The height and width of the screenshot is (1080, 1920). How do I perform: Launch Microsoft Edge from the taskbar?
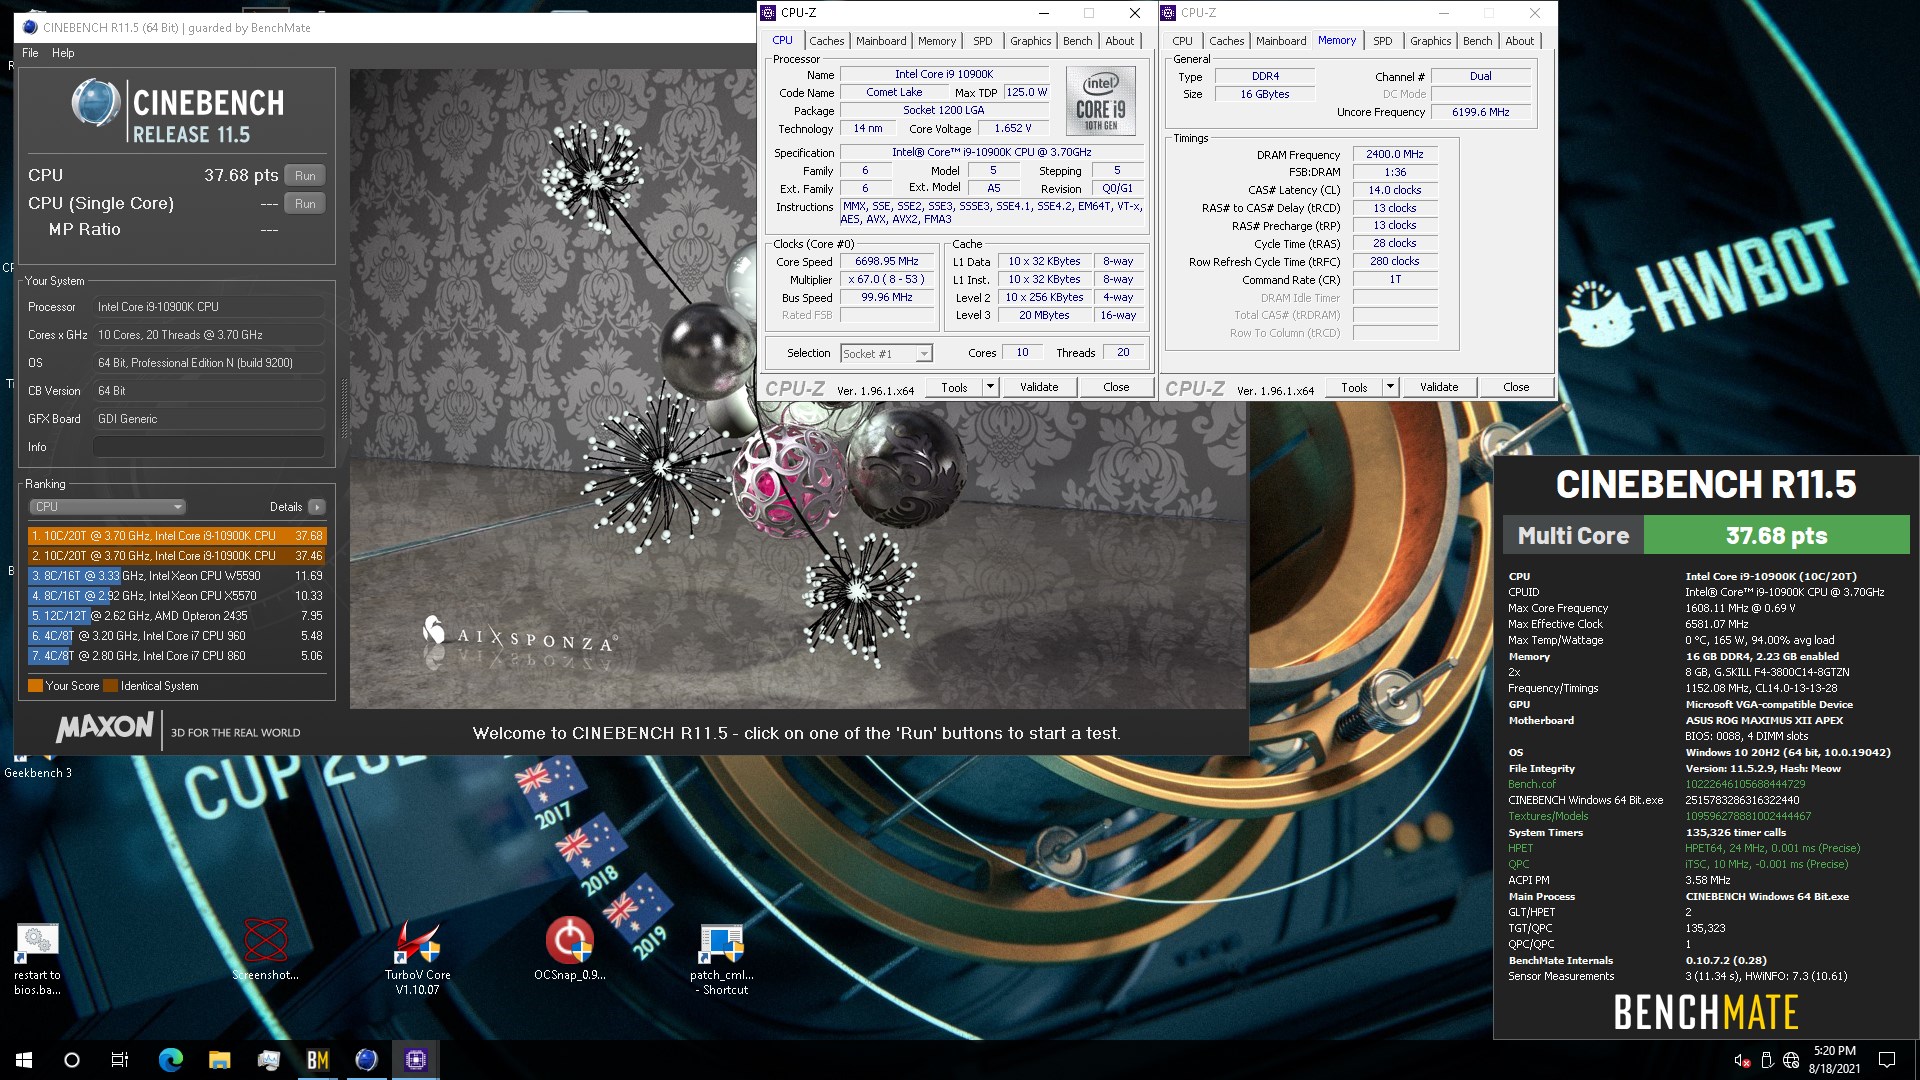(170, 1060)
